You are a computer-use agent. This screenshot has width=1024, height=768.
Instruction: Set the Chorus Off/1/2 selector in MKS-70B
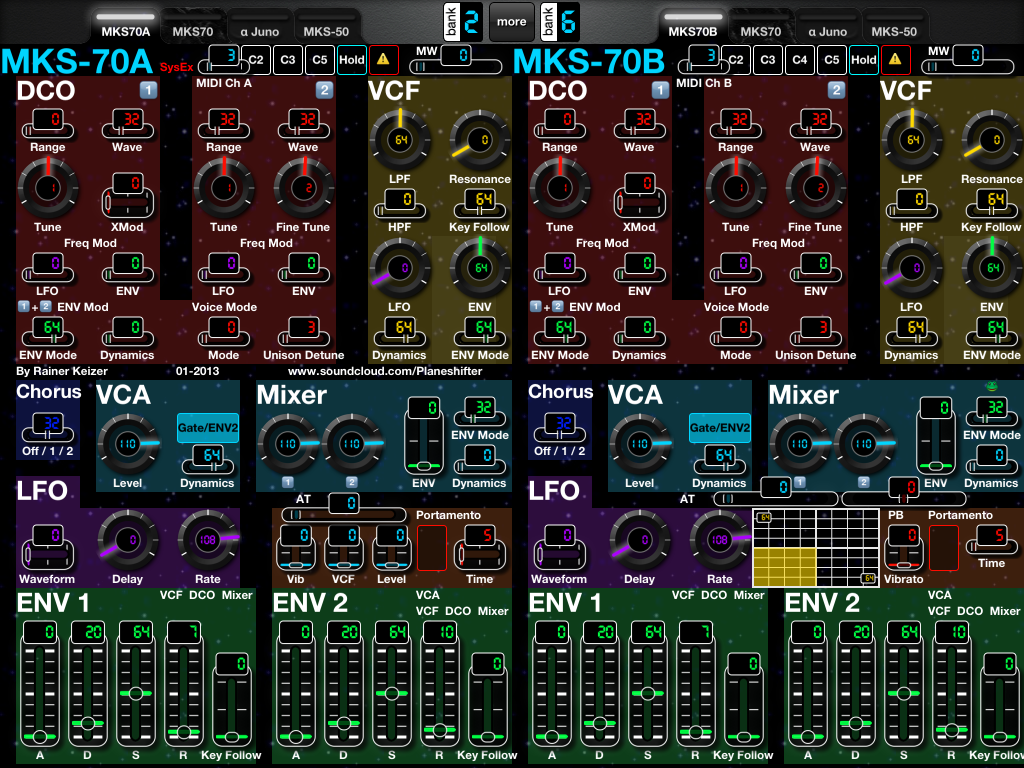point(560,428)
